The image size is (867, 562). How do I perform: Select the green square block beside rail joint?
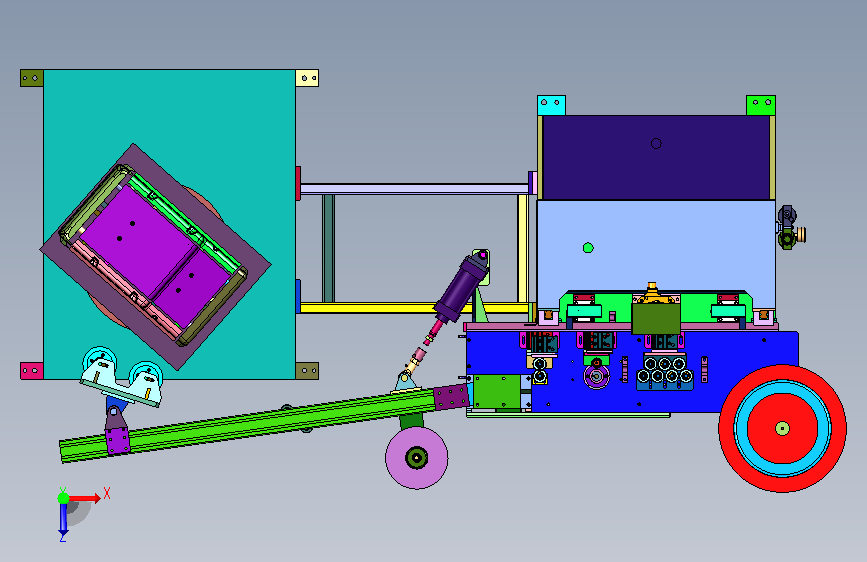coord(497,392)
